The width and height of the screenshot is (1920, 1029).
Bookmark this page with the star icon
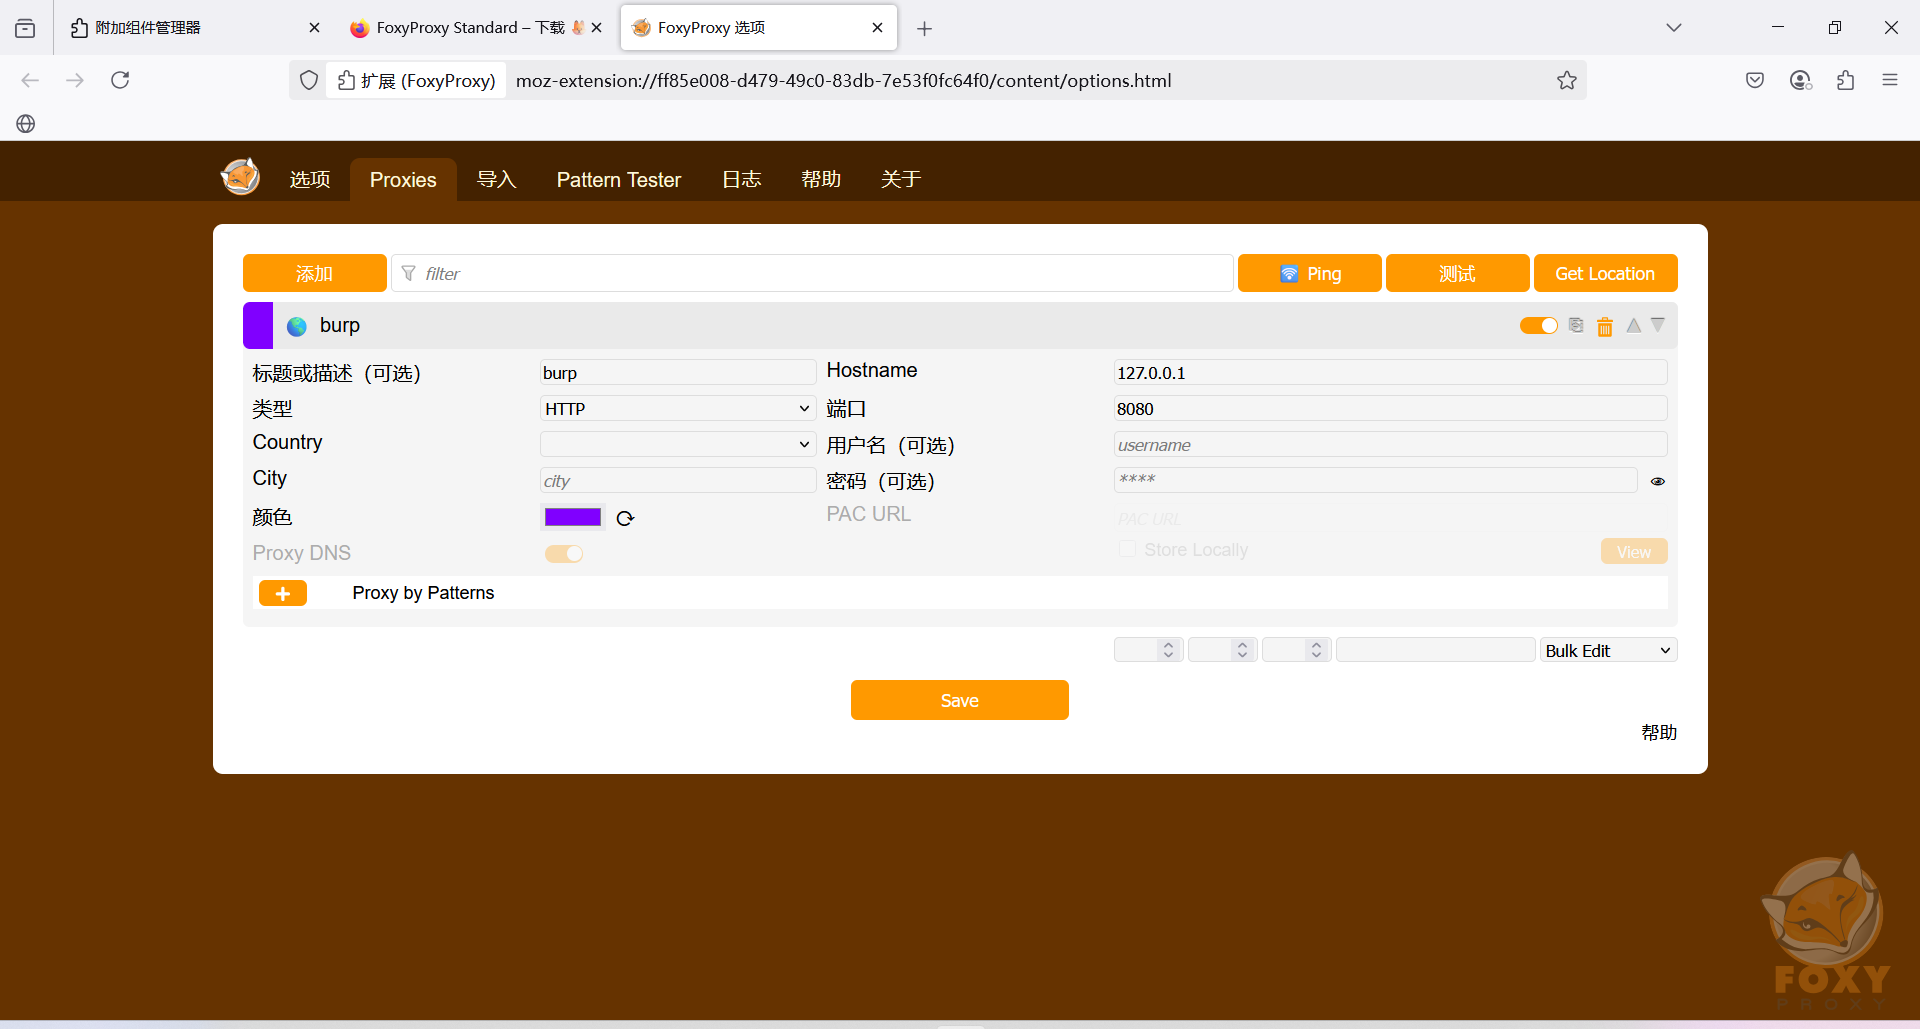tap(1567, 80)
